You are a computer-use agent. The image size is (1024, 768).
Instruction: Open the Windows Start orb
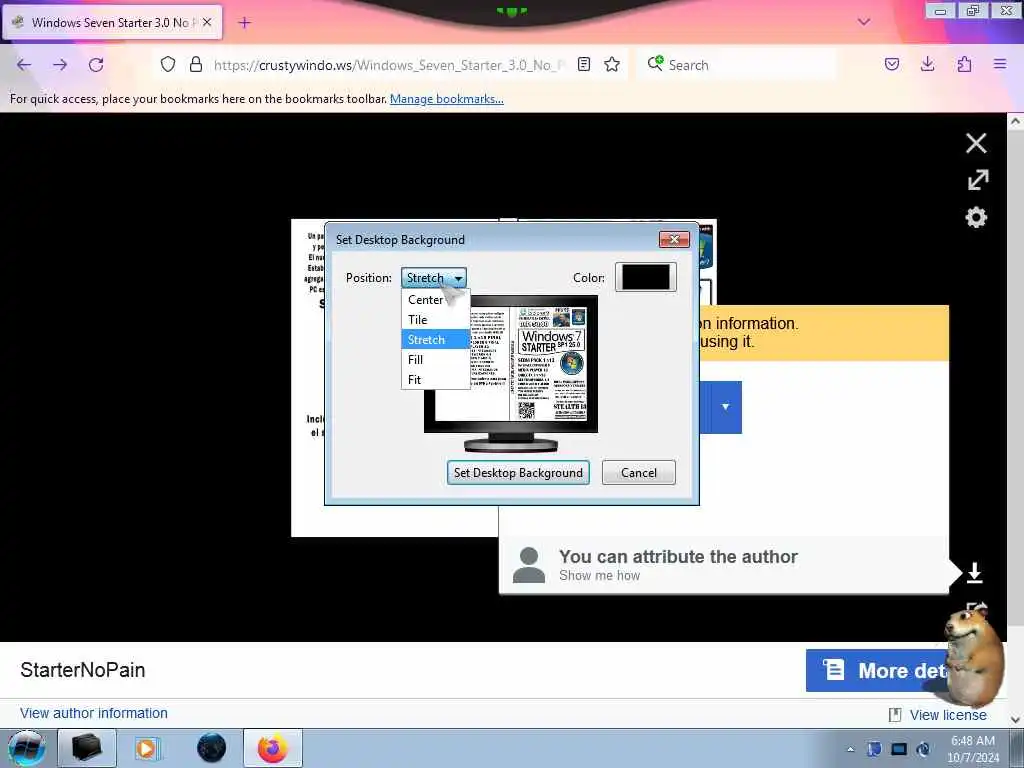click(27, 748)
